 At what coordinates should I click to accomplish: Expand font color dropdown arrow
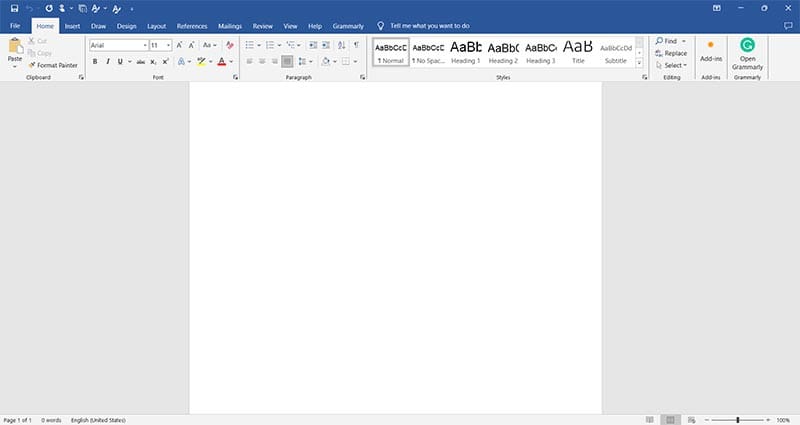231,62
